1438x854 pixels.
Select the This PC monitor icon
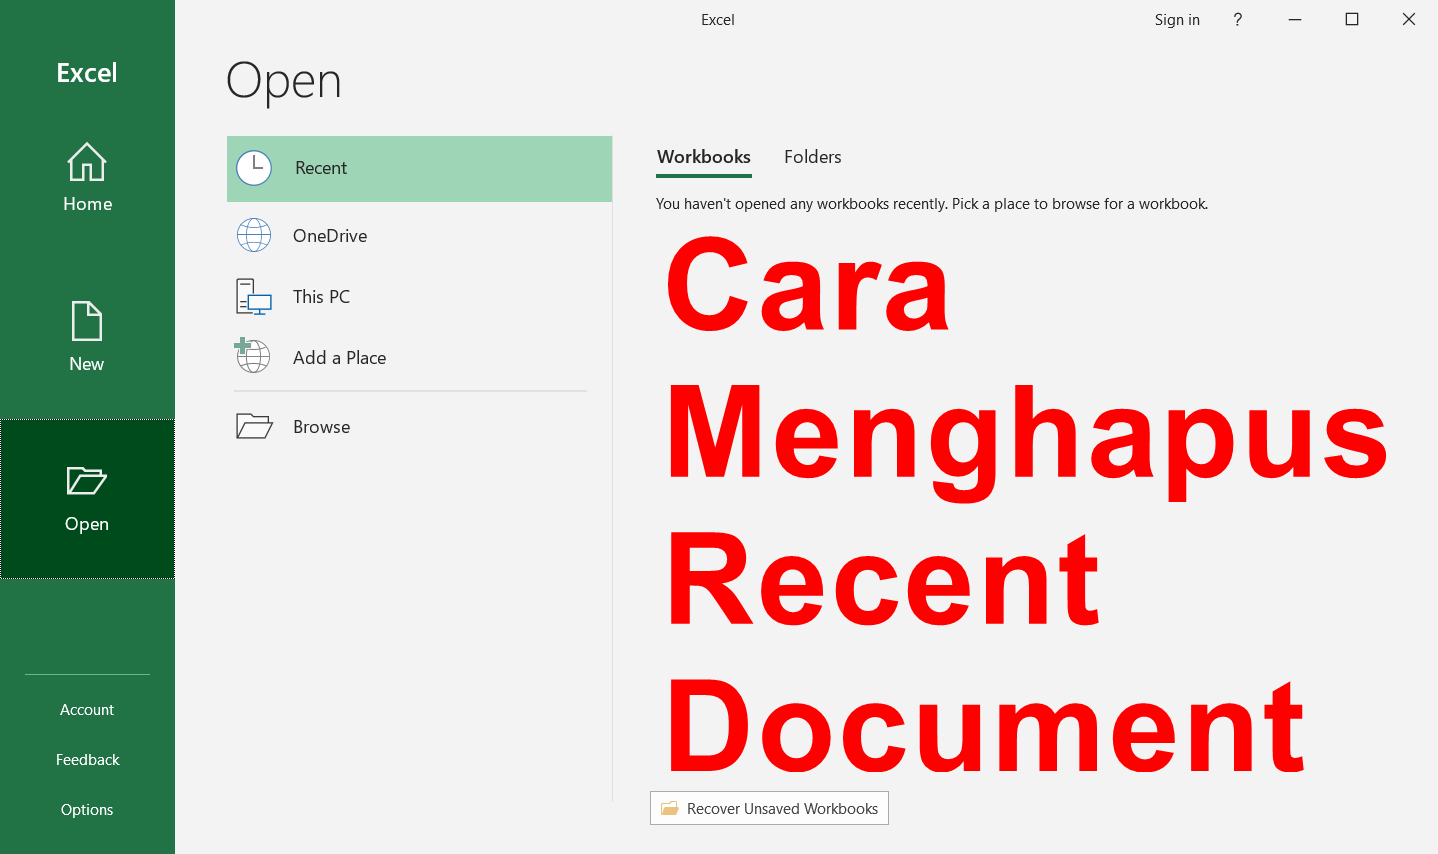pos(254,296)
